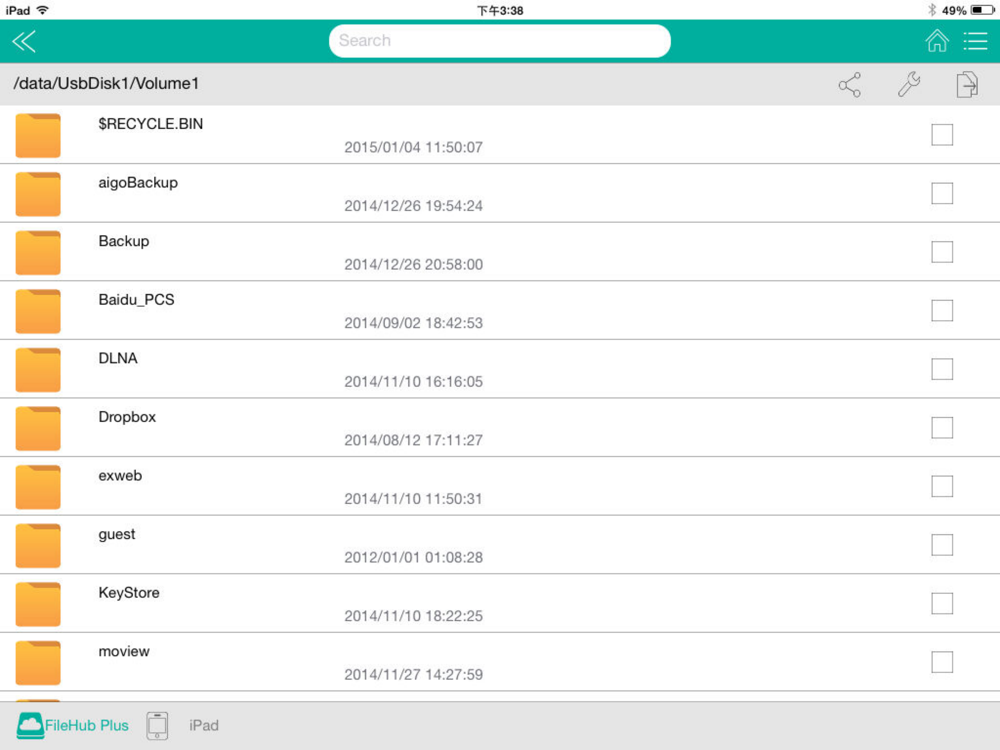The image size is (1000, 750).
Task: Tap the iPad device icon
Action: tap(157, 726)
